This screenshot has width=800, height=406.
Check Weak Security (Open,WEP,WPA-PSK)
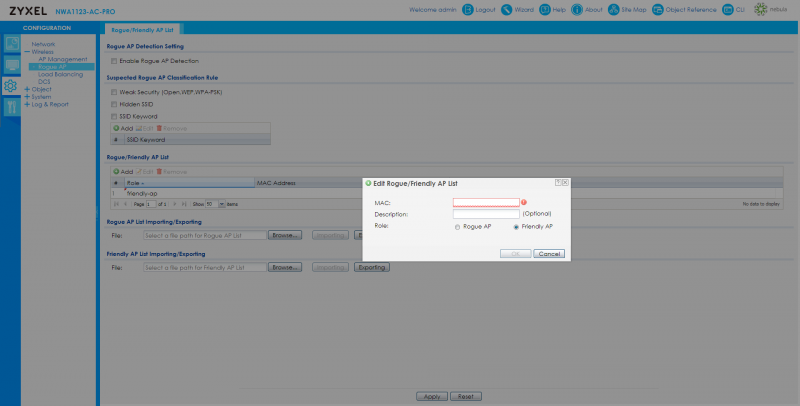coord(114,92)
